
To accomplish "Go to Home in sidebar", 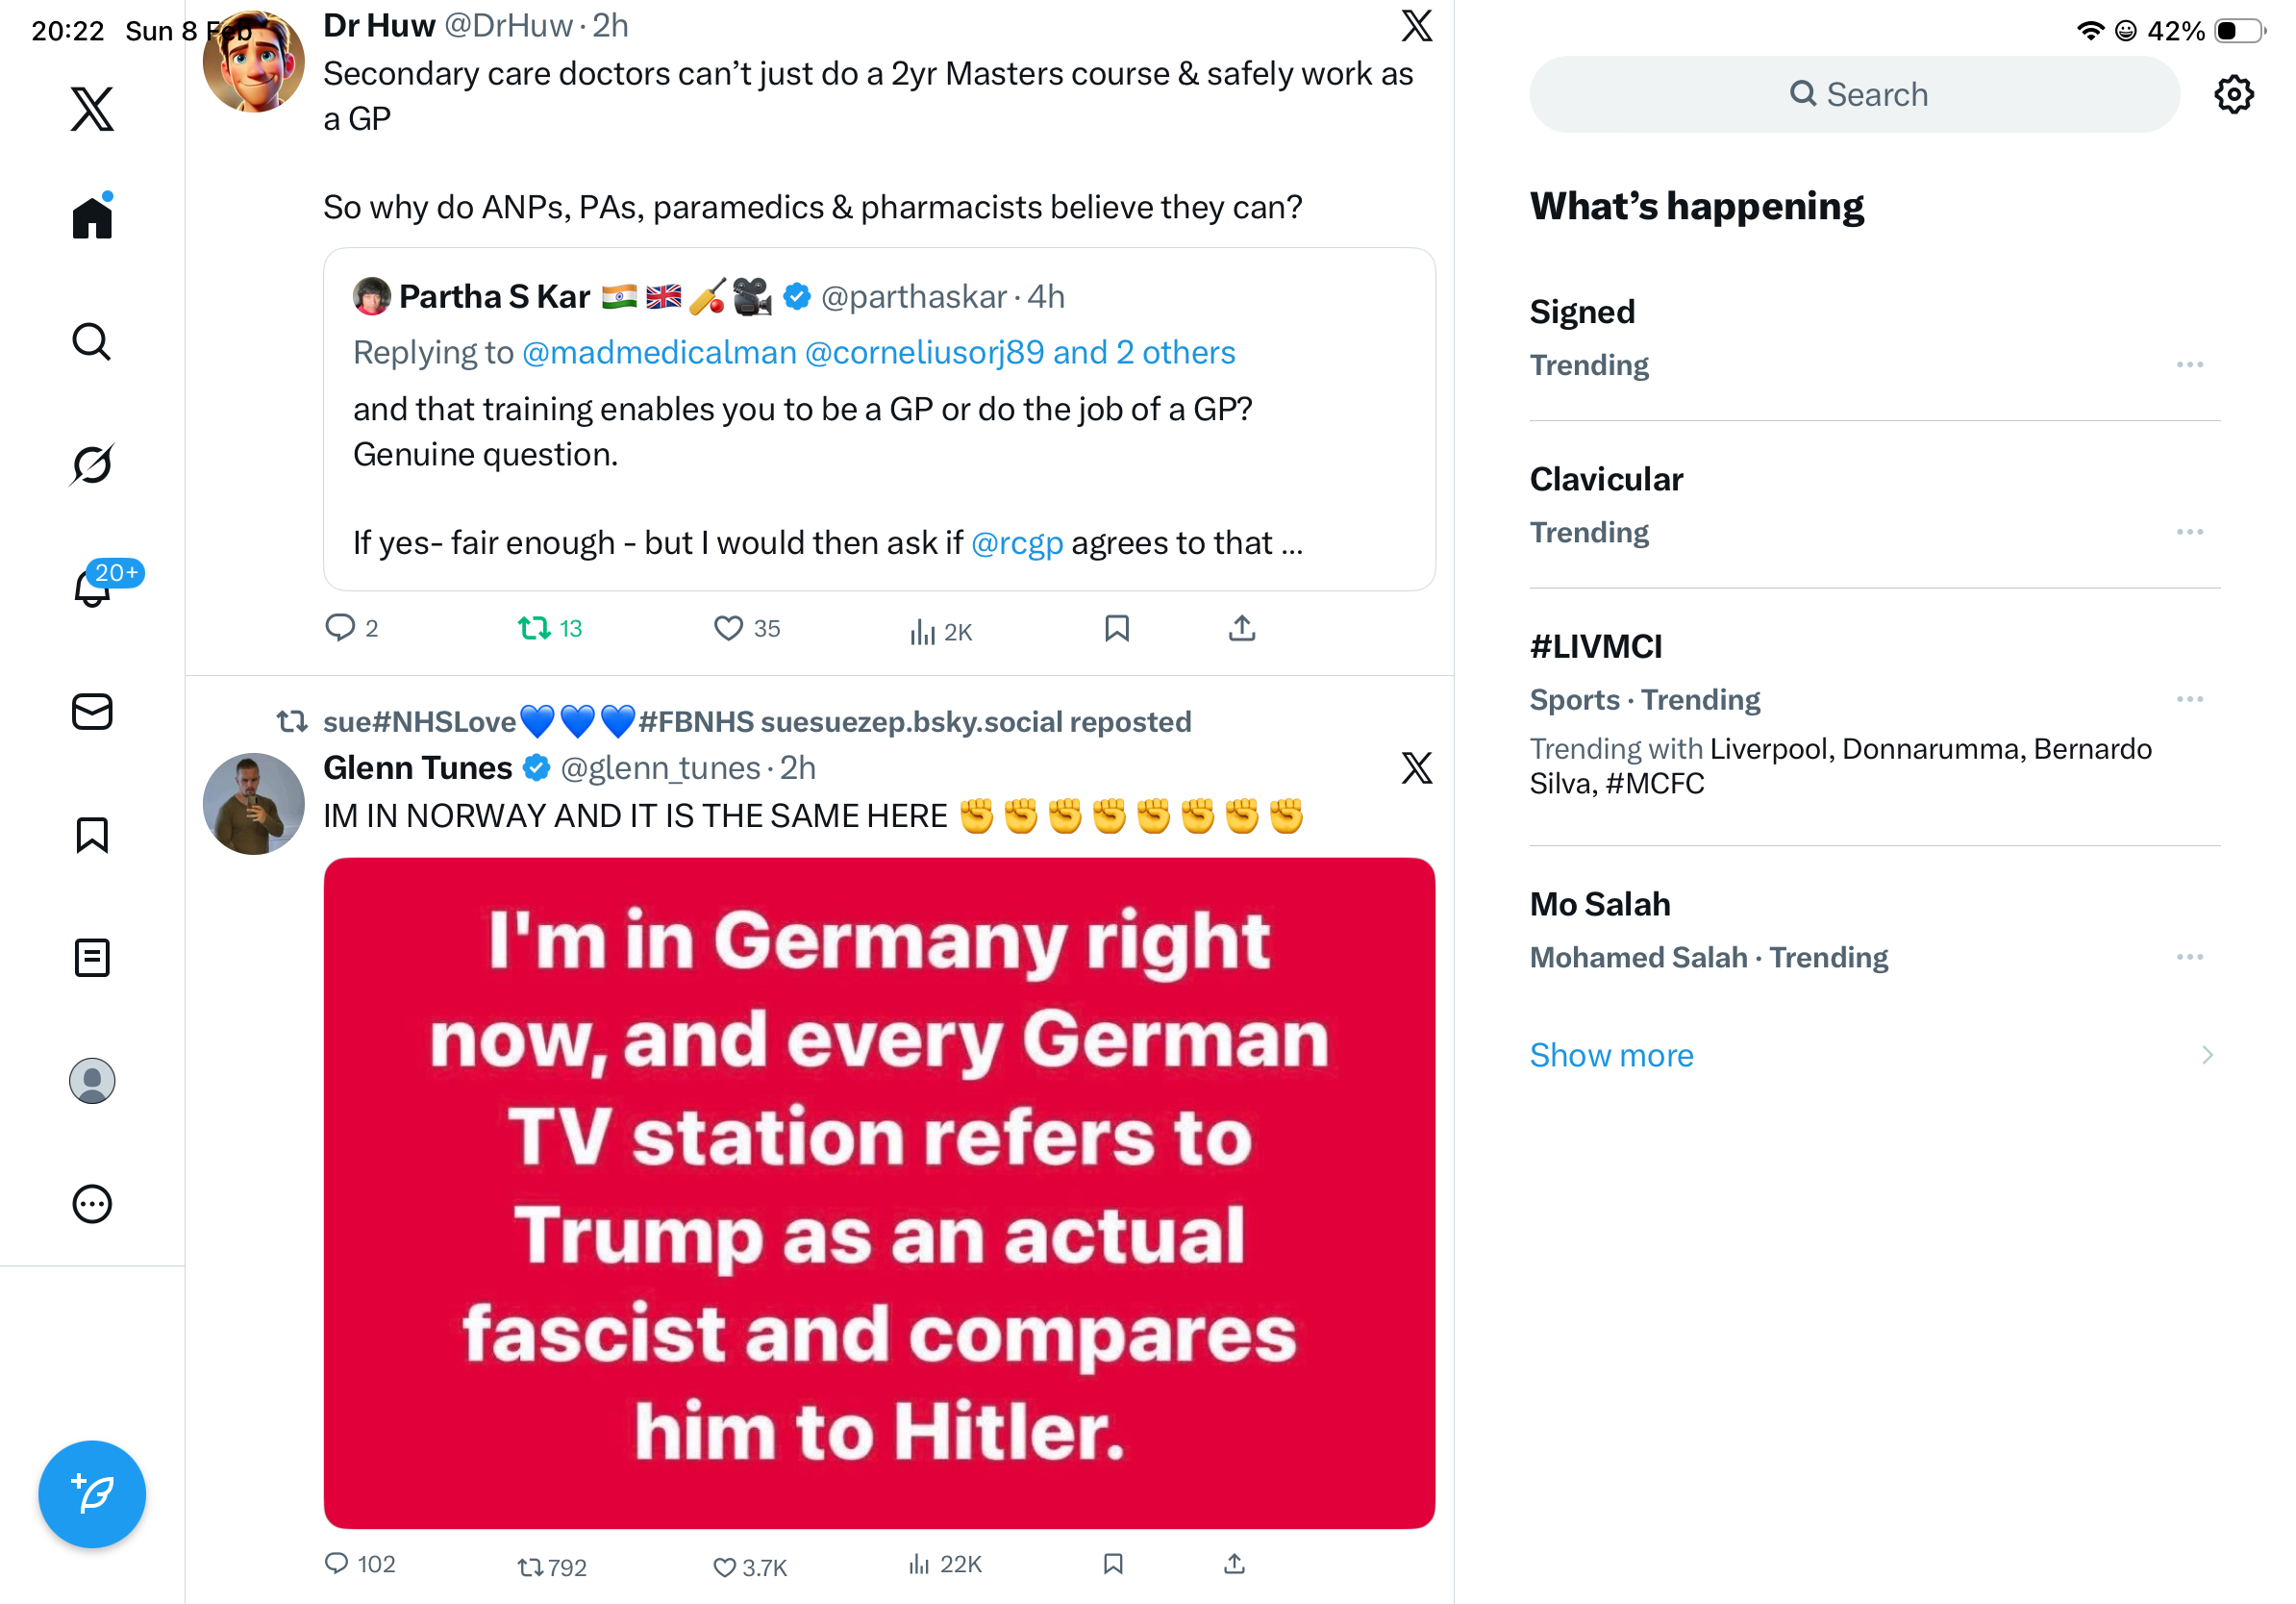I will [x=92, y=217].
